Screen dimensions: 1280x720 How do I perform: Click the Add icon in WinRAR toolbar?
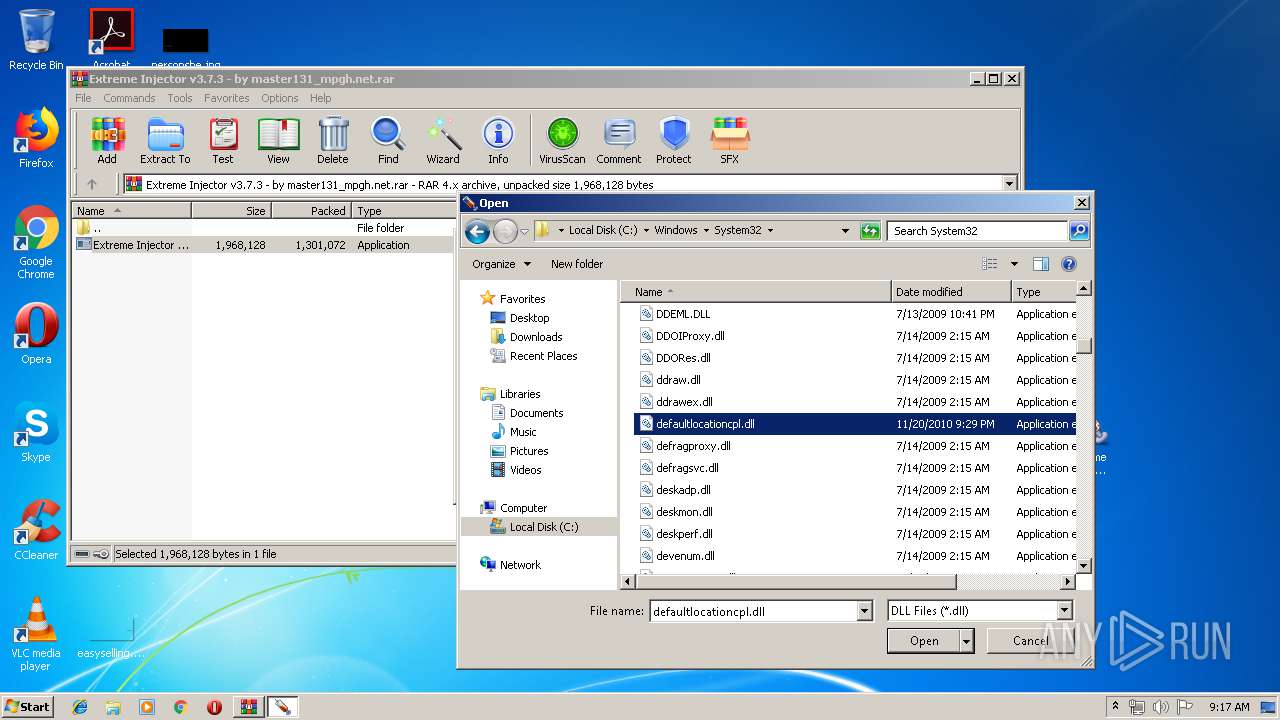[x=107, y=140]
